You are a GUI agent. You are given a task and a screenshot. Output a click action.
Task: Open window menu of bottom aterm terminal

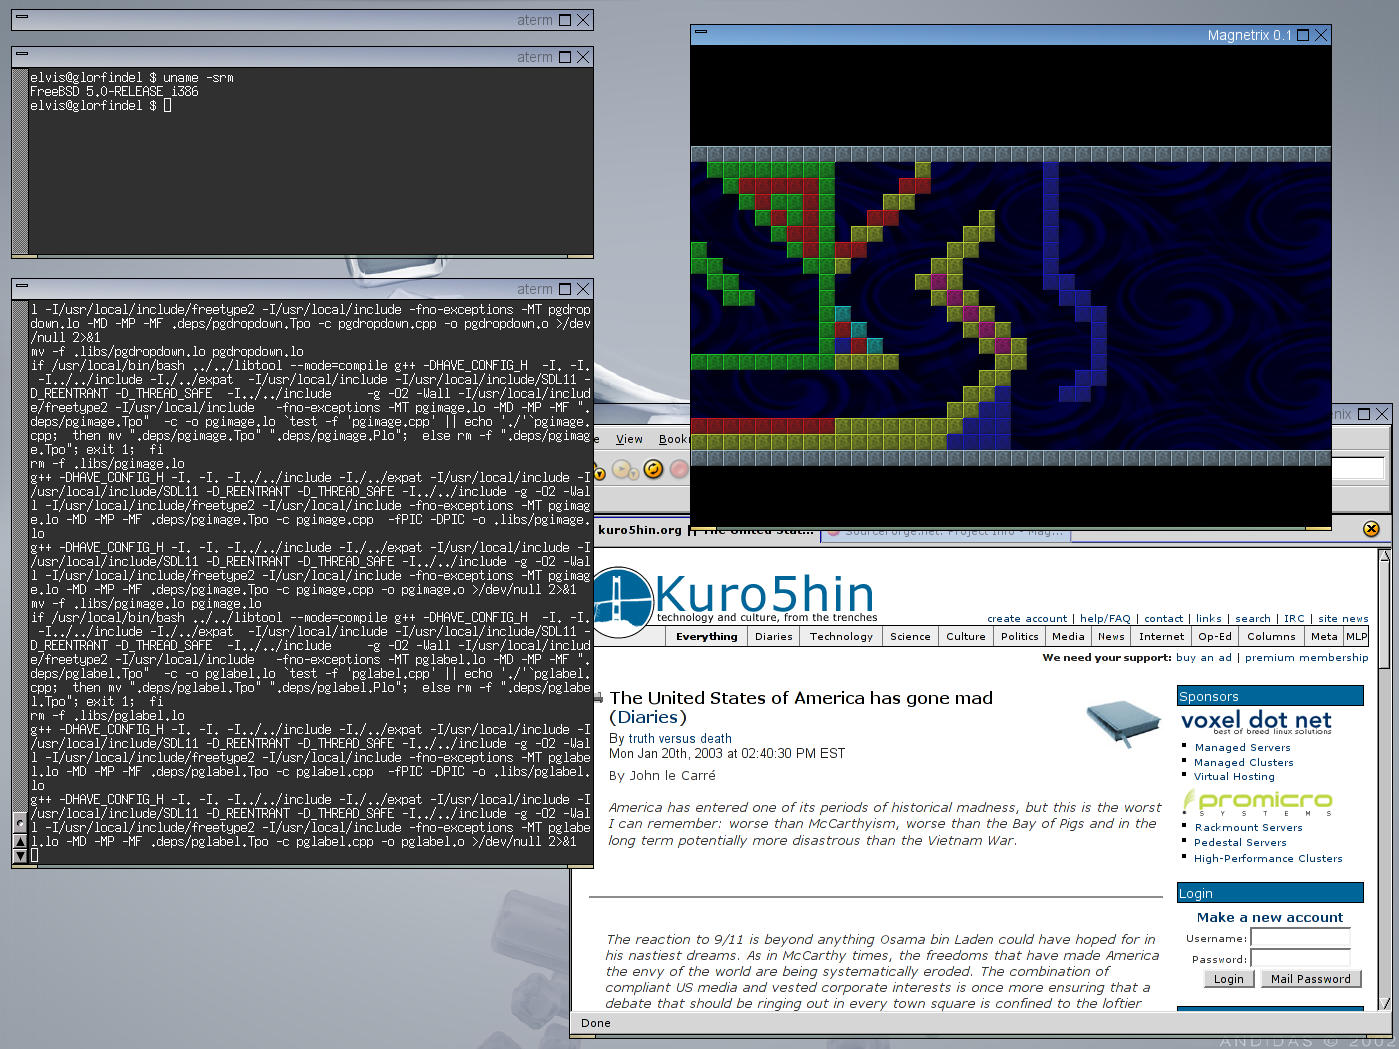tap(22, 287)
